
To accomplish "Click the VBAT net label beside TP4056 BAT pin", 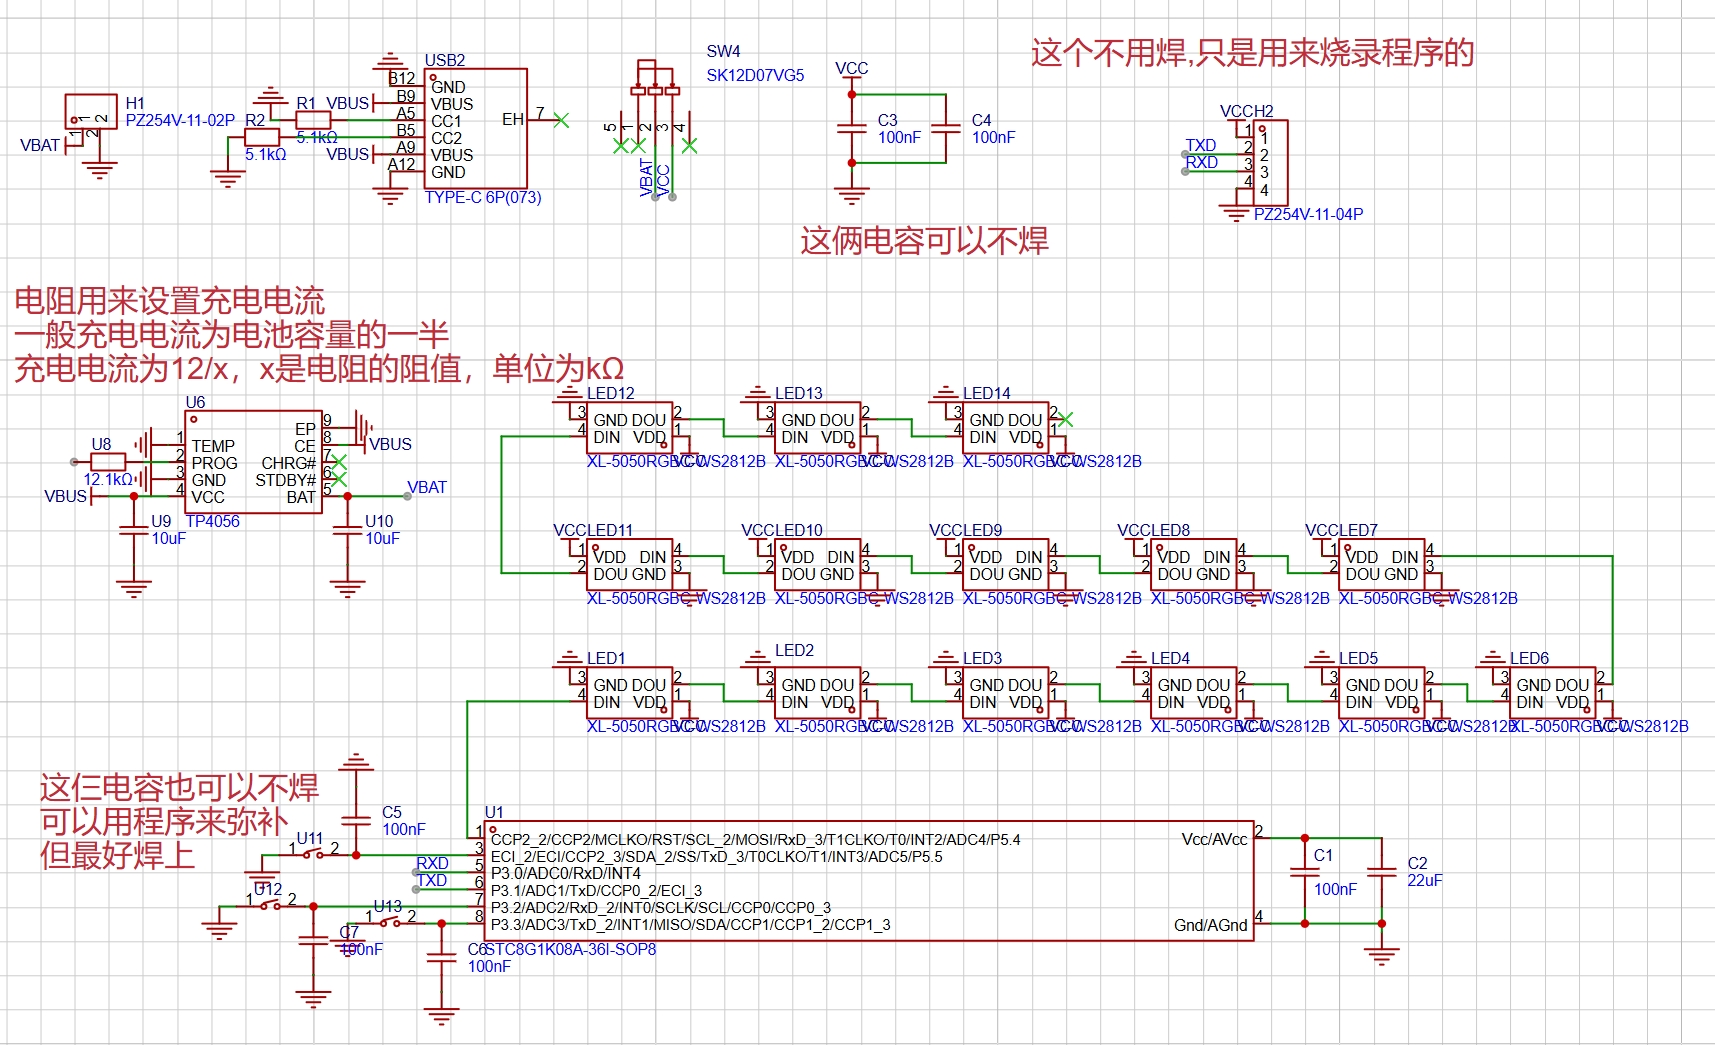I will [427, 487].
